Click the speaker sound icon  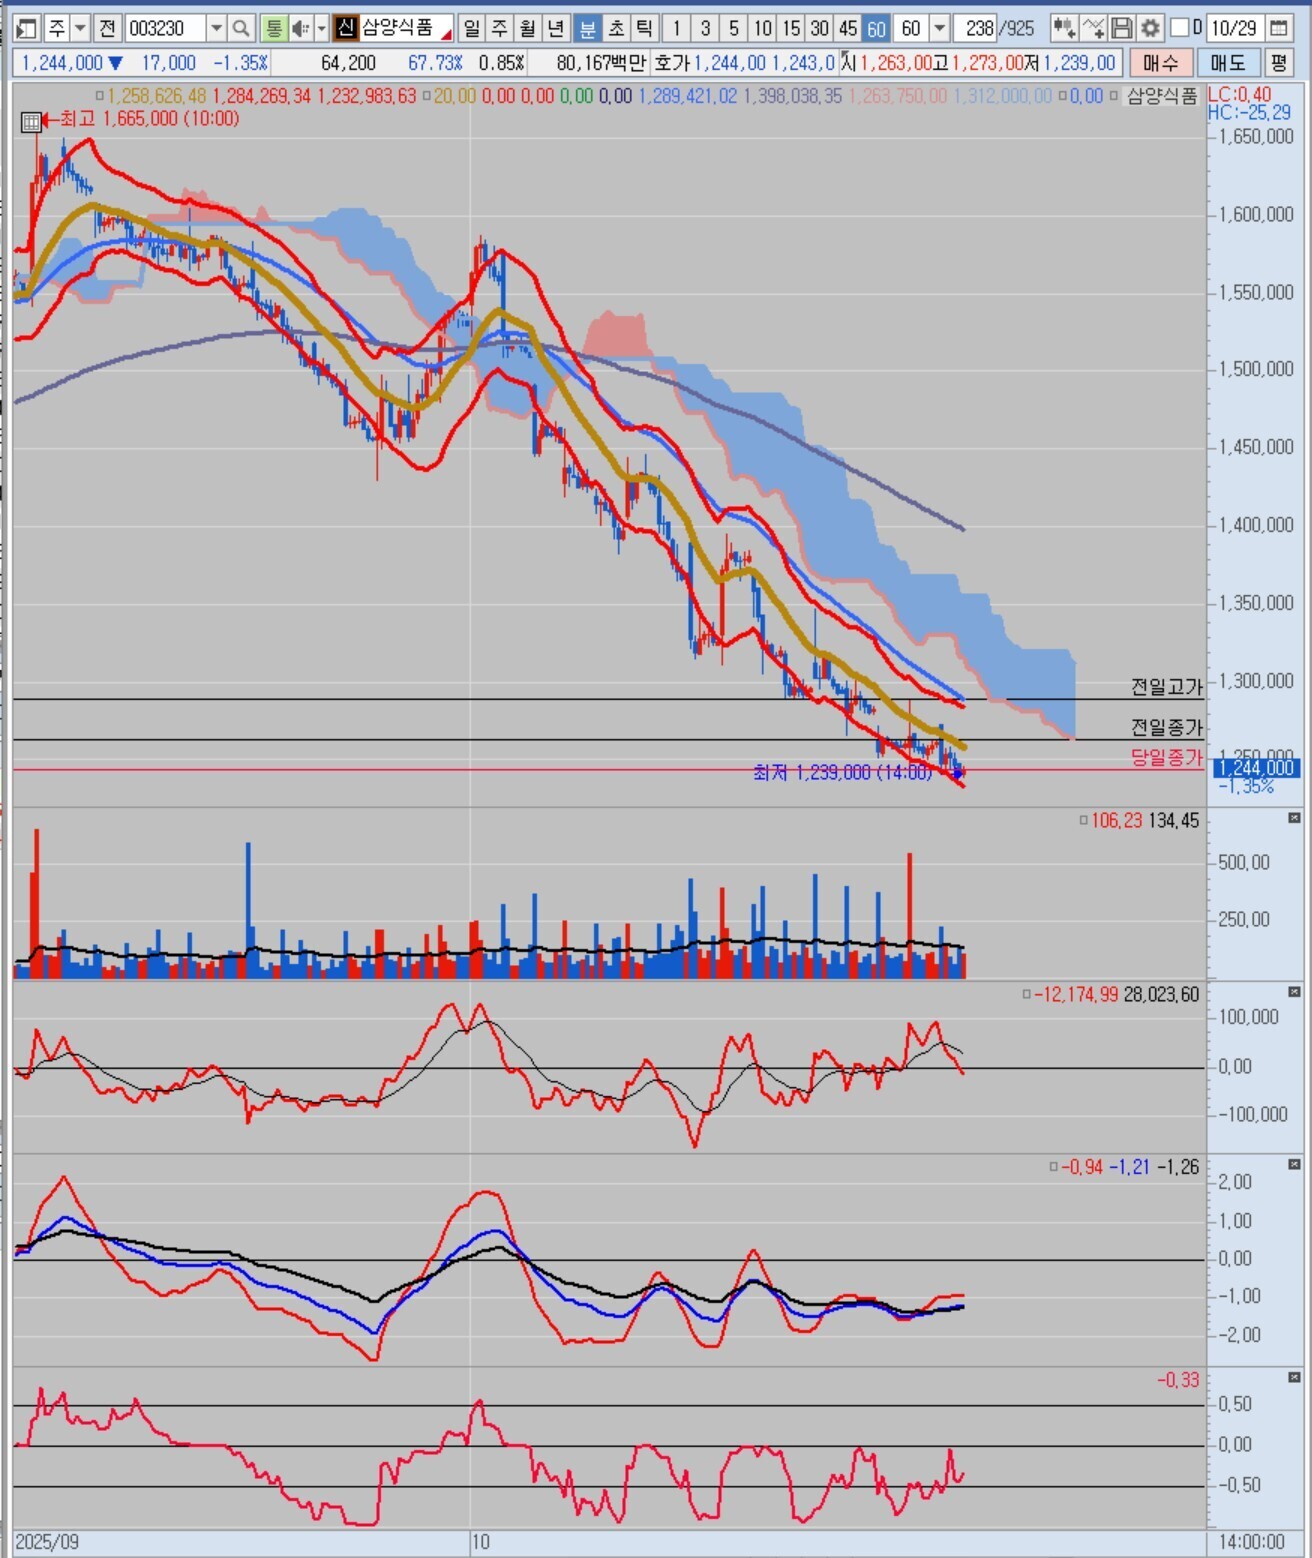[299, 28]
